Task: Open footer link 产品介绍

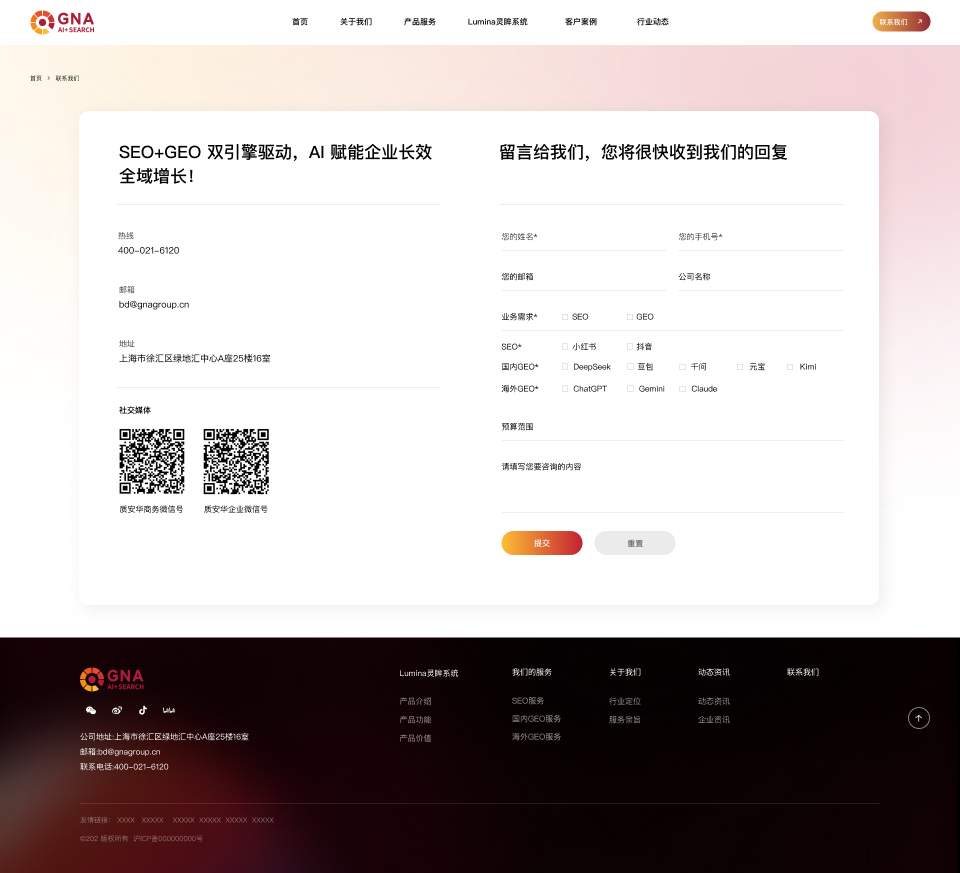Action: [416, 702]
